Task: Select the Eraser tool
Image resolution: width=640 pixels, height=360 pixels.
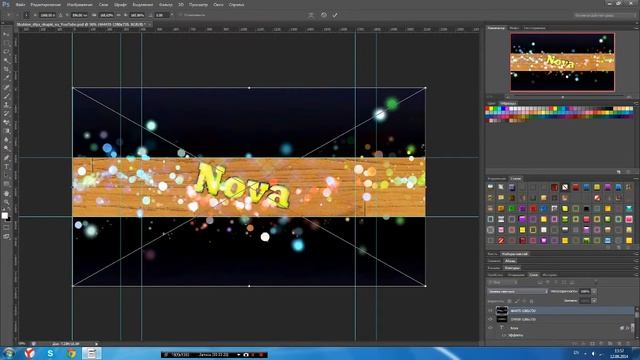Action: pyautogui.click(x=7, y=122)
